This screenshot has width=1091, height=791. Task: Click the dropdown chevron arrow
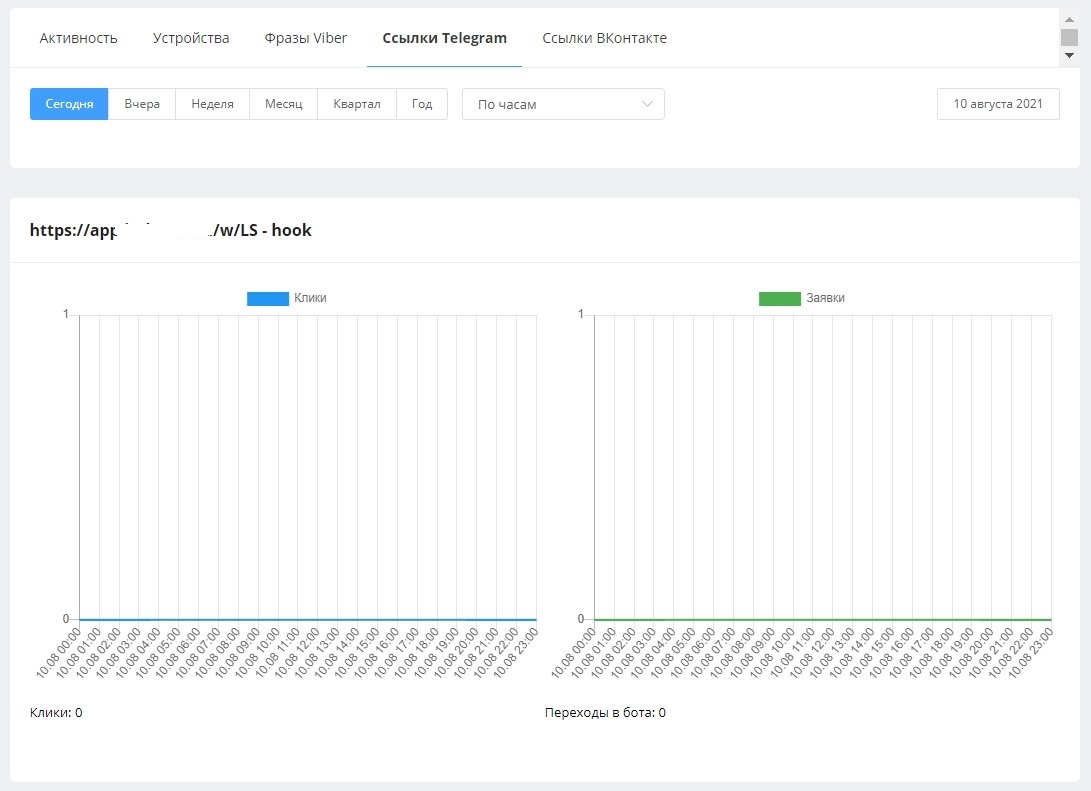(647, 104)
